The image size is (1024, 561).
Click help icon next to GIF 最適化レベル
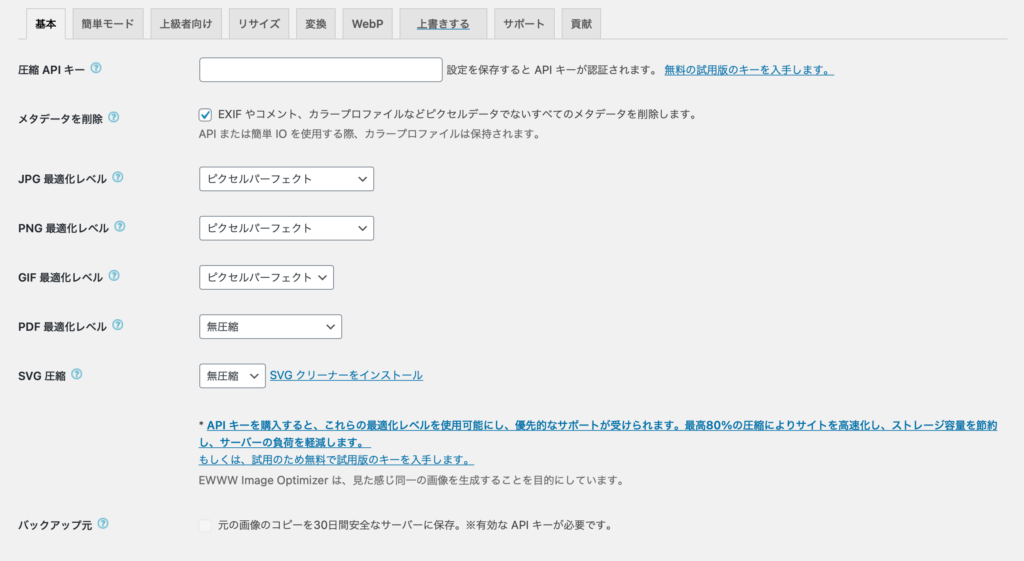click(x=114, y=276)
